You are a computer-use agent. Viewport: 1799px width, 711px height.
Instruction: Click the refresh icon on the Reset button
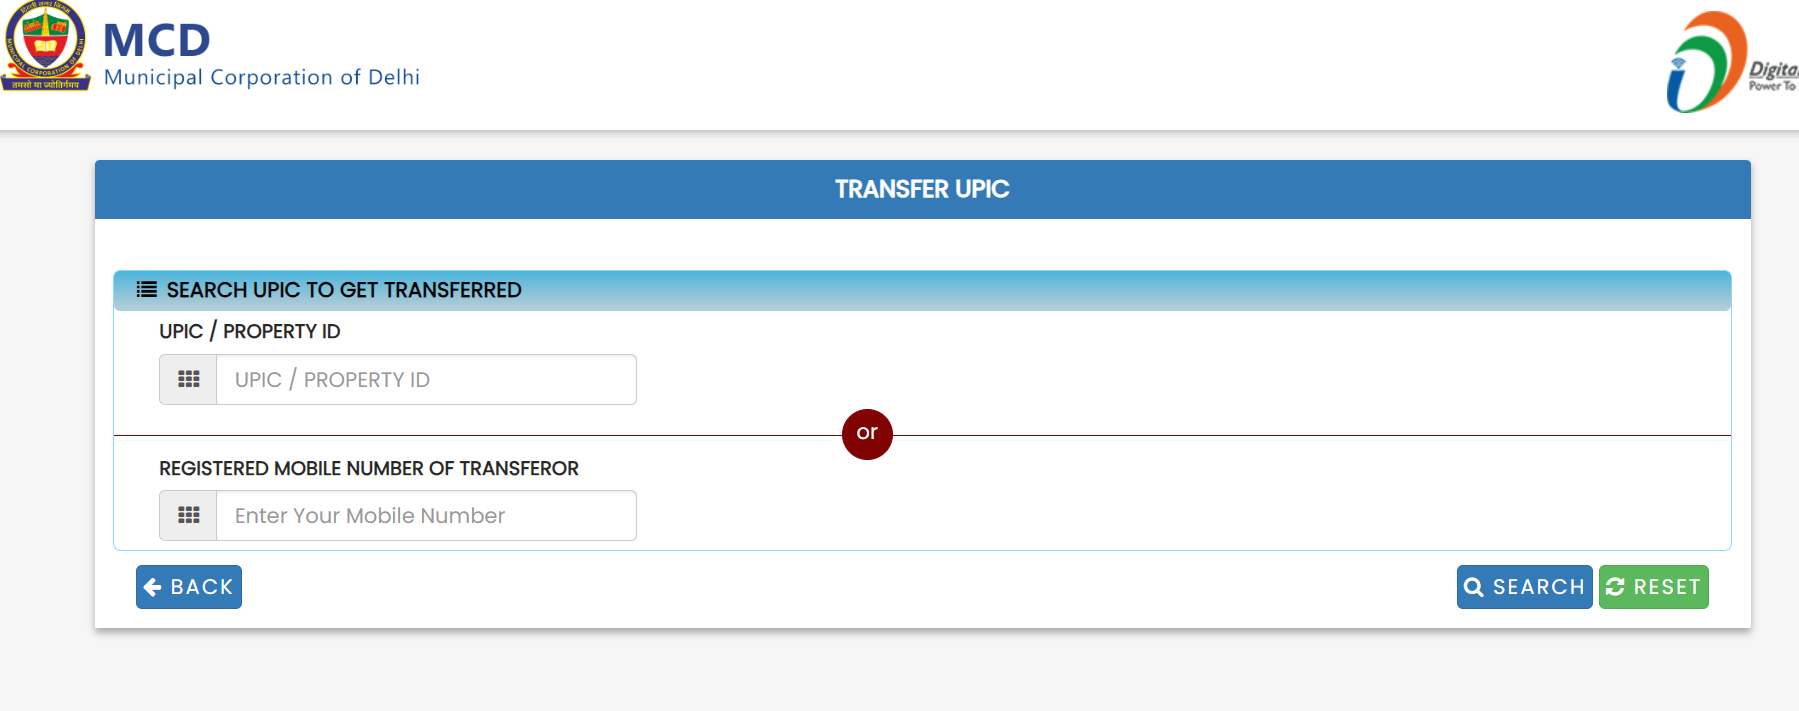[1615, 587]
